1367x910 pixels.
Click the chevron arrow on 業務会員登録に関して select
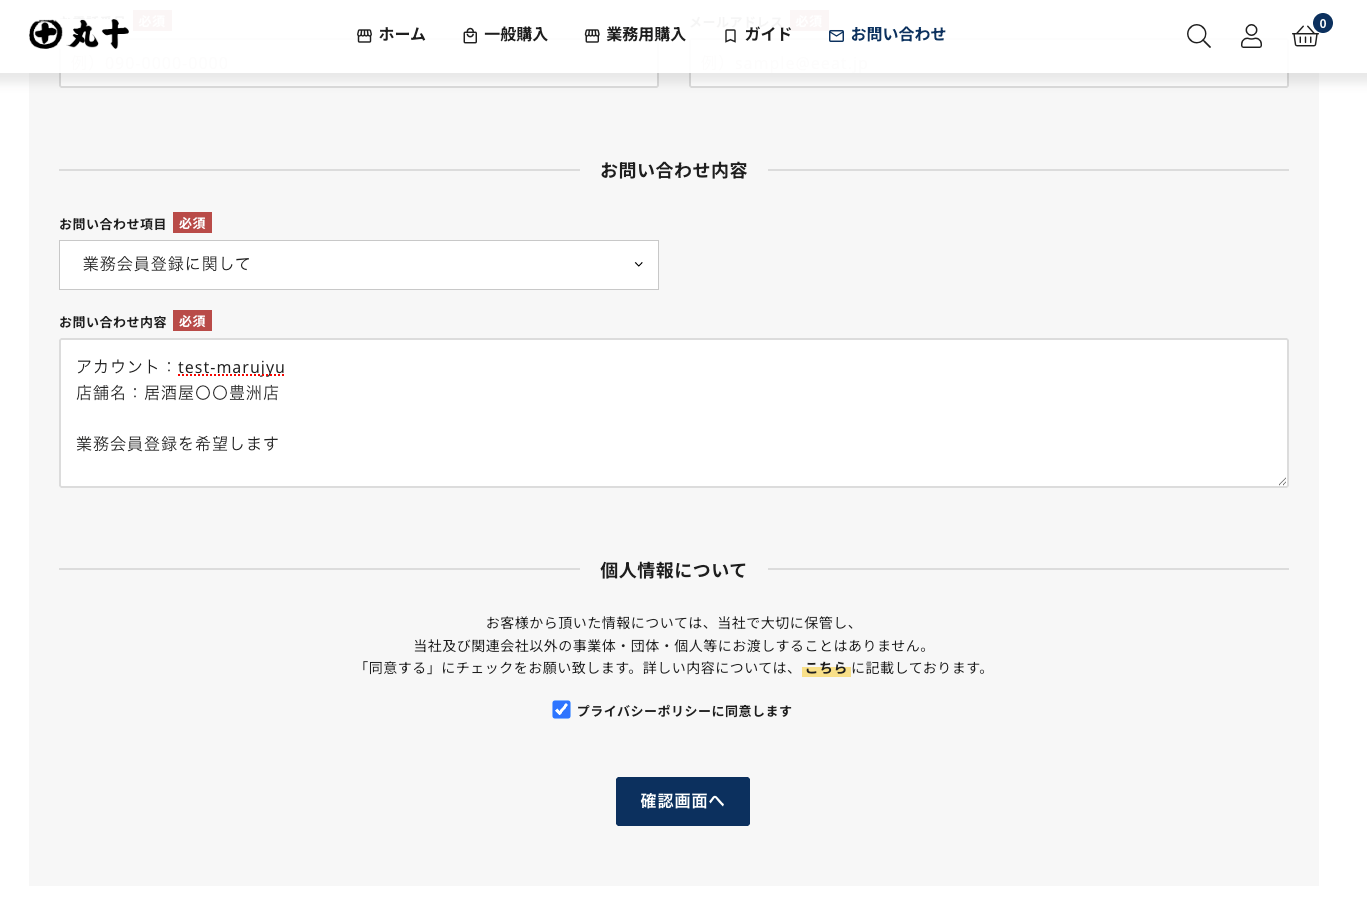638,265
